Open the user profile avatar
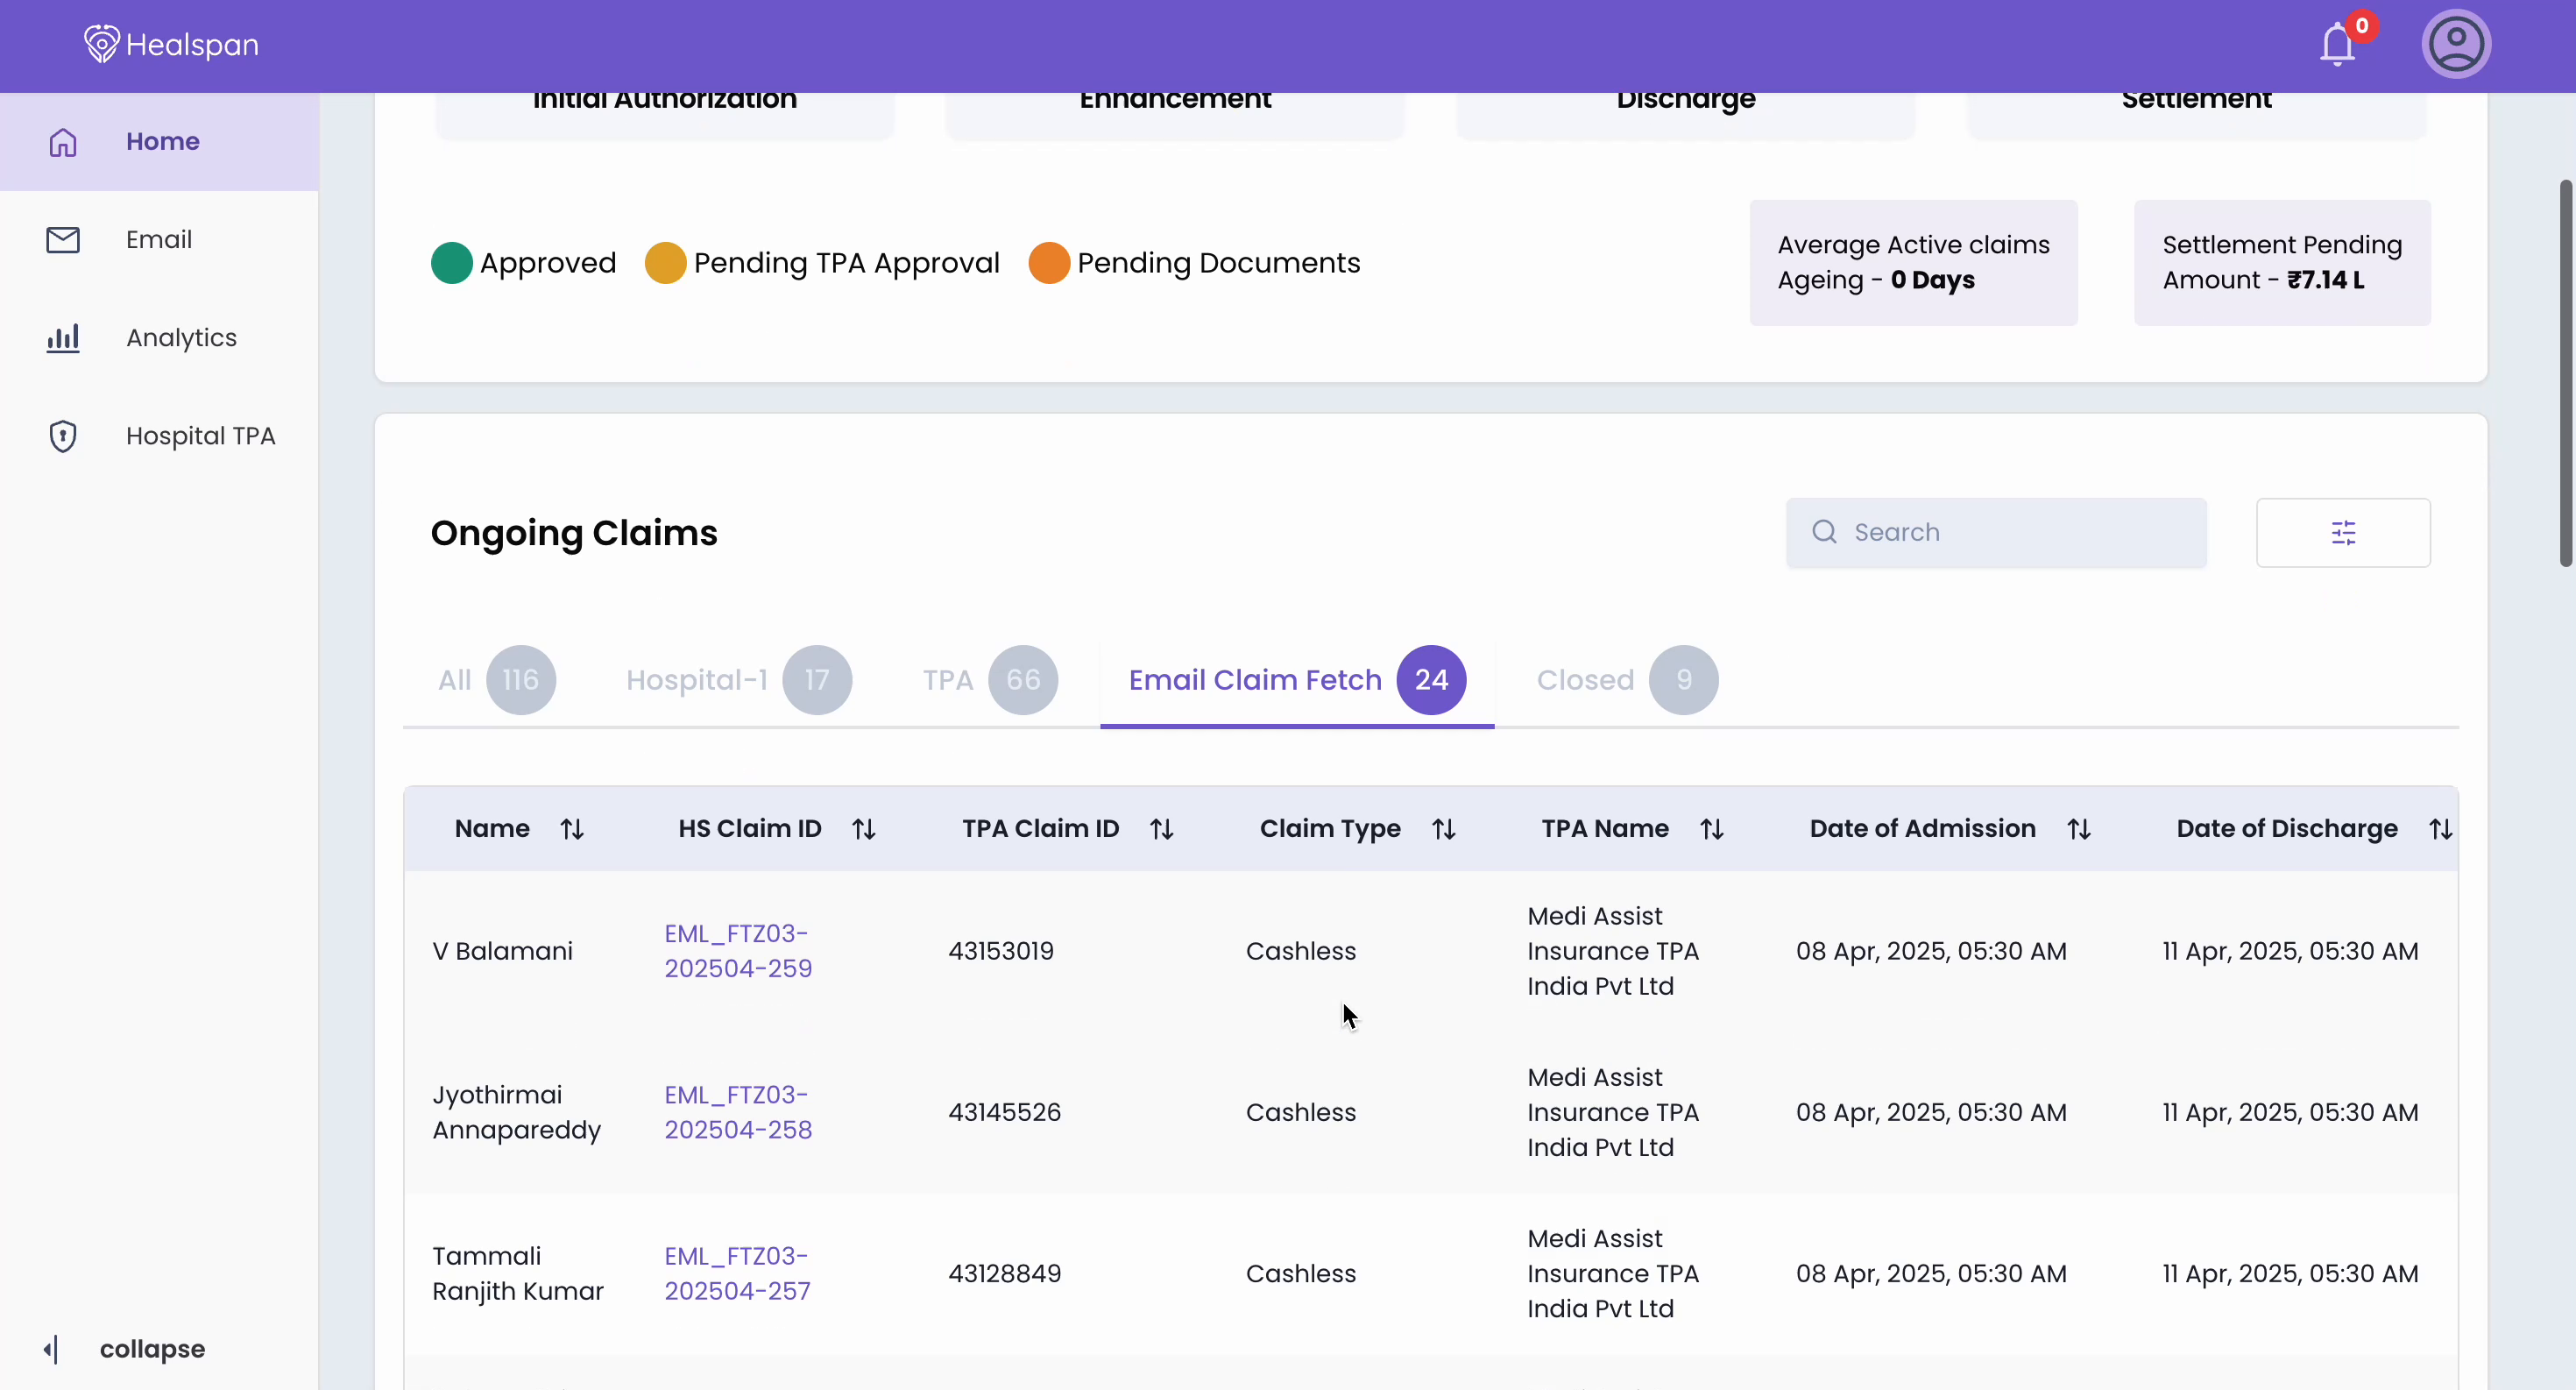 pos(2457,44)
